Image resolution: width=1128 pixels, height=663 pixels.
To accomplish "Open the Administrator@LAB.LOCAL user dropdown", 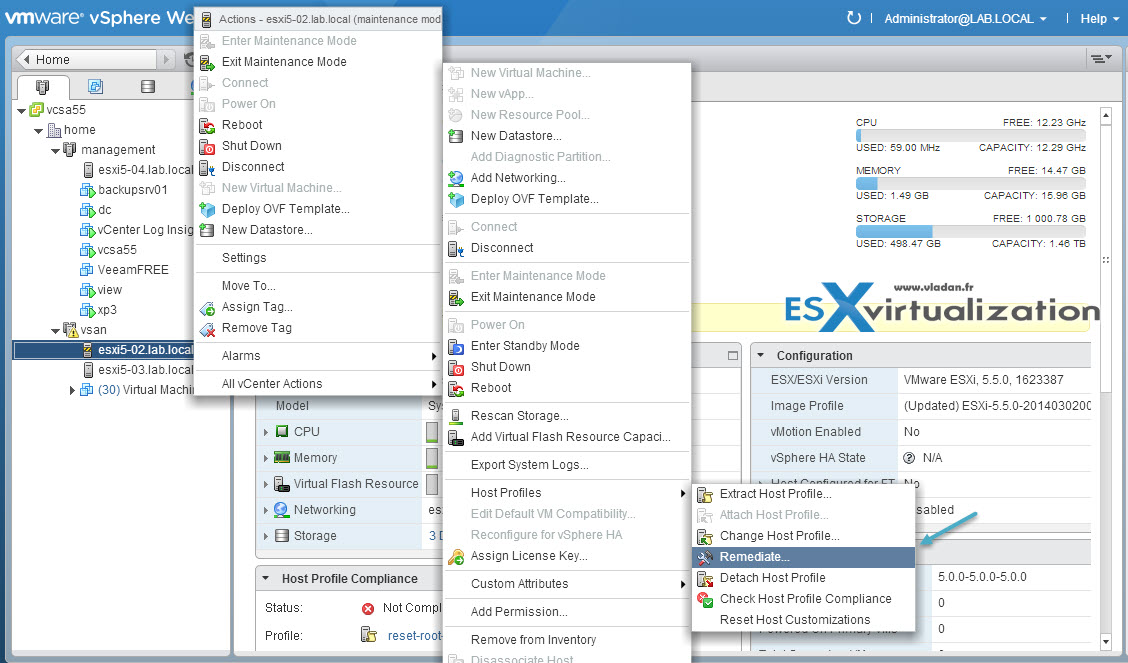I will click(x=965, y=19).
